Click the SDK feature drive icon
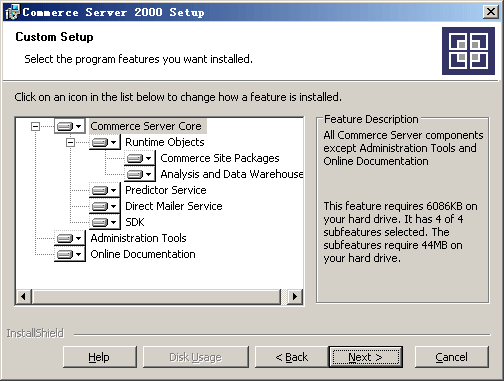 tap(105, 222)
